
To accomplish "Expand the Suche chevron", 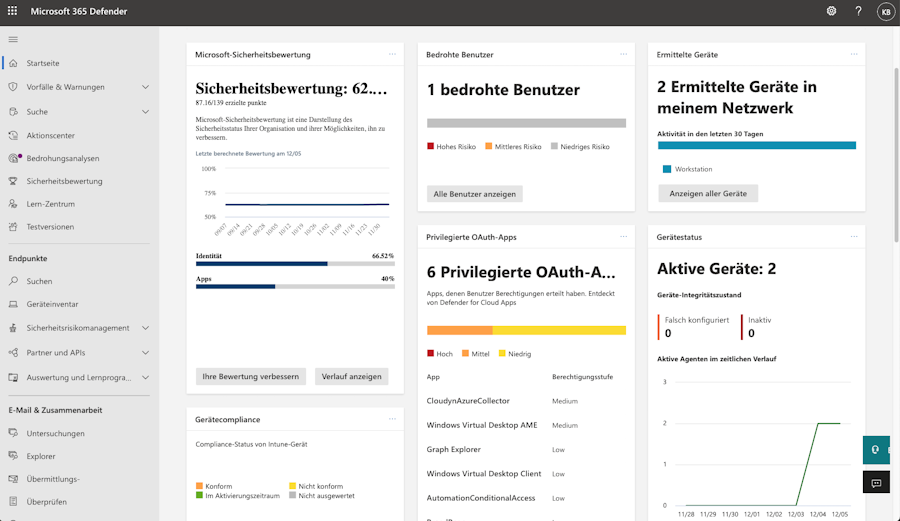I will click(x=145, y=112).
